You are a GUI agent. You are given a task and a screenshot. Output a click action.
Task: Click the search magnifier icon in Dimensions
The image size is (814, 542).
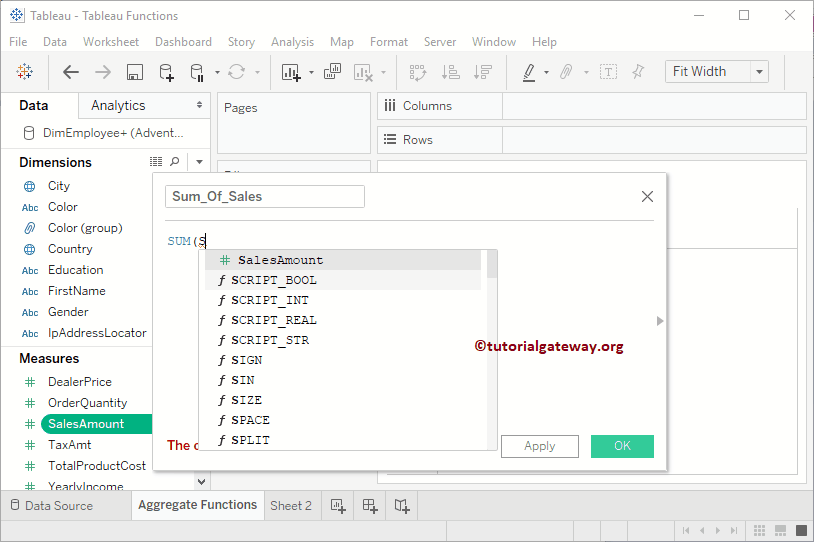click(x=175, y=161)
